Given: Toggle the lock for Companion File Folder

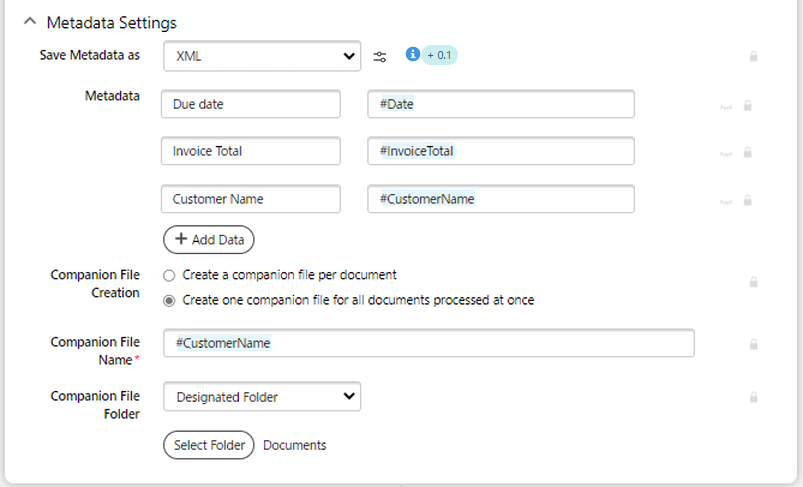Looking at the screenshot, I should point(753,397).
